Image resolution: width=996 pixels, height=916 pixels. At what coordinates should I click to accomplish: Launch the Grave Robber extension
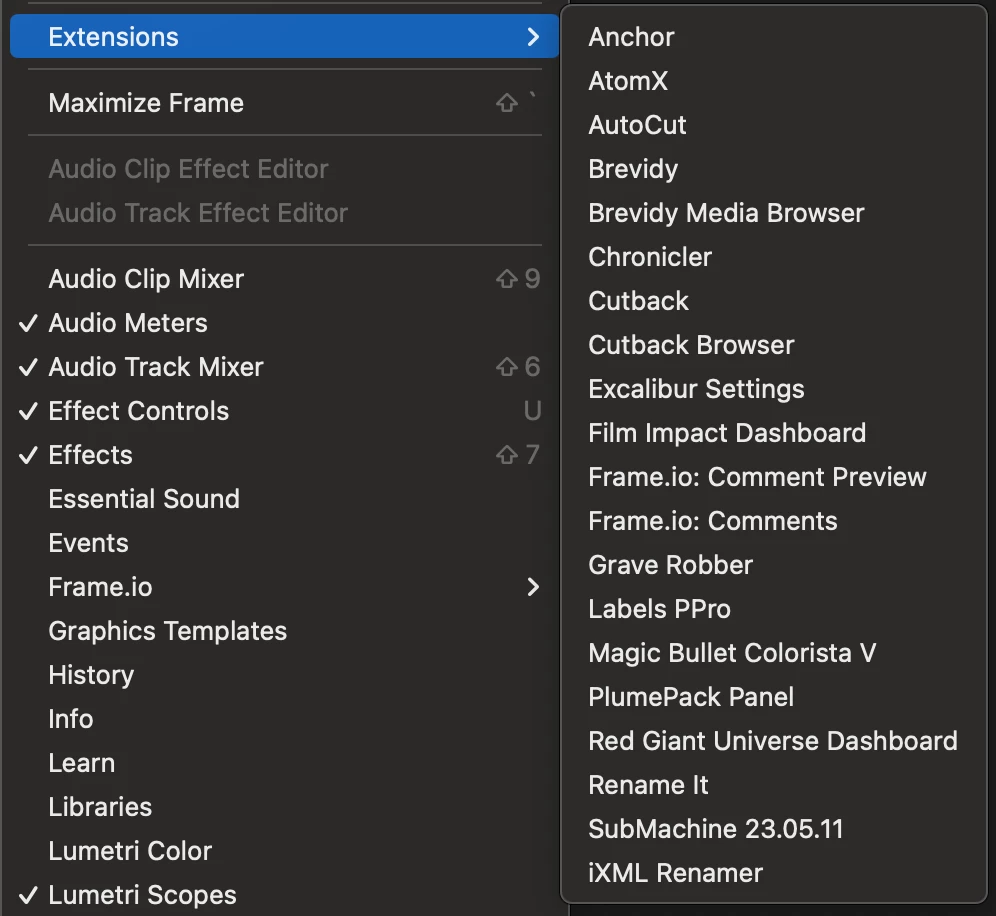774,565
